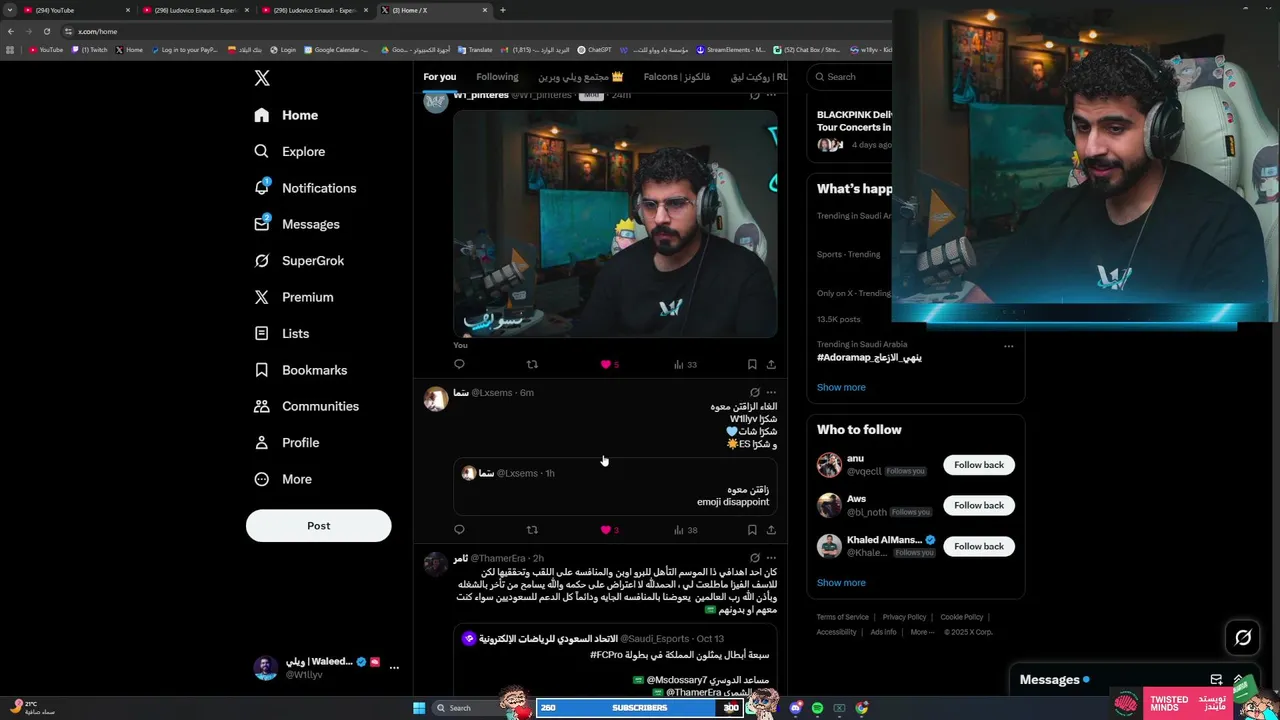The height and width of the screenshot is (720, 1280).
Task: Open the Falcons timeline tab
Action: 677,77
